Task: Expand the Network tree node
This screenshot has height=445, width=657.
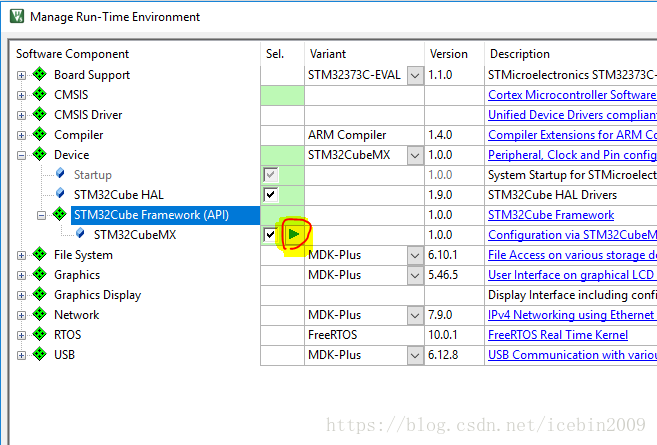Action: pos(21,316)
